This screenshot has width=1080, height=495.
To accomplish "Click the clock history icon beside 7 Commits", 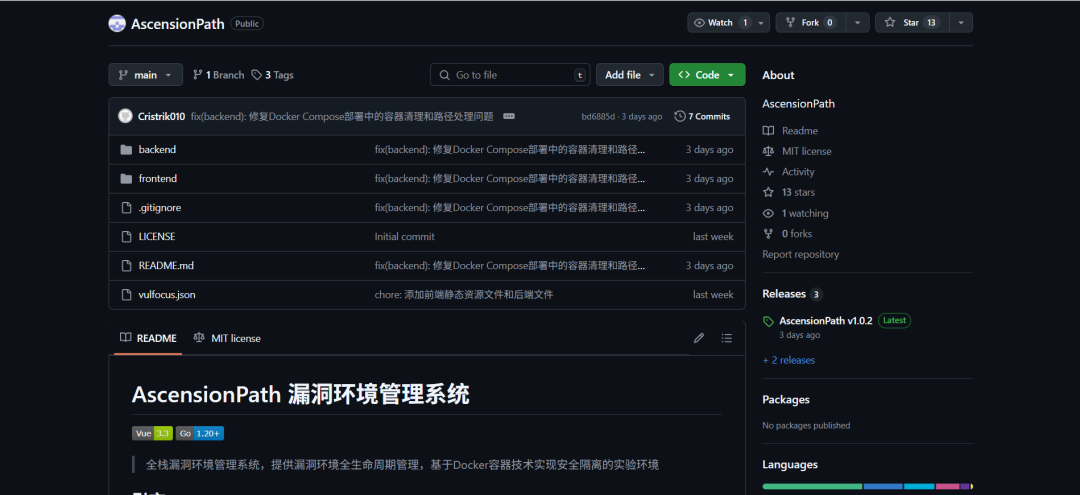I will pyautogui.click(x=680, y=116).
